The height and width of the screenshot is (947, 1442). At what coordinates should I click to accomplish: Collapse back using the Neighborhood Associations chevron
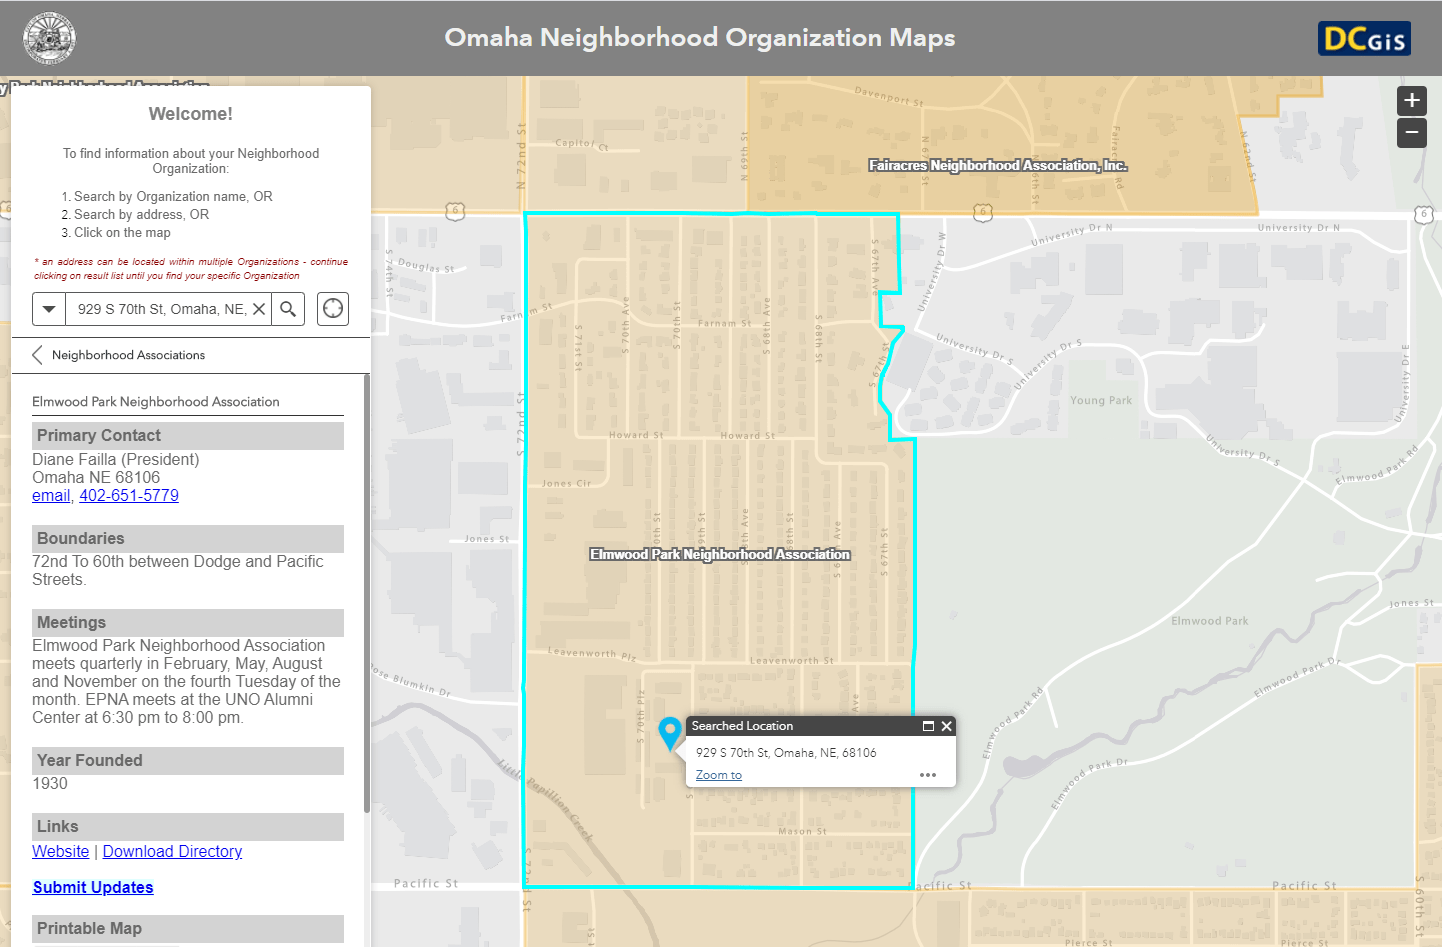pos(36,354)
